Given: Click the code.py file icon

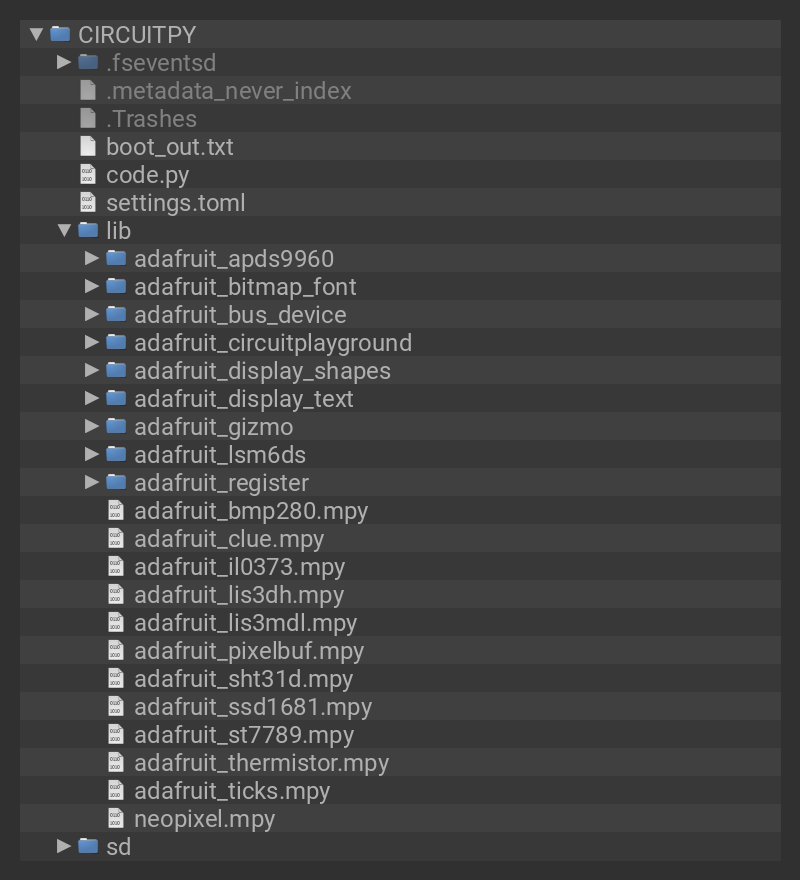Looking at the screenshot, I should pos(88,174).
